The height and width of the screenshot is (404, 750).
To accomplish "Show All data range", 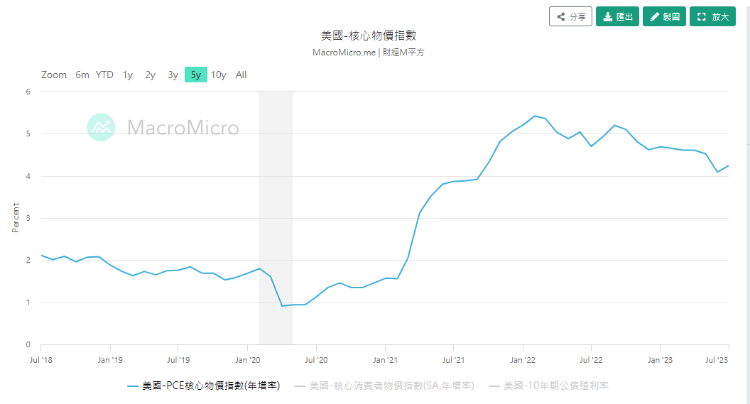I will (241, 75).
